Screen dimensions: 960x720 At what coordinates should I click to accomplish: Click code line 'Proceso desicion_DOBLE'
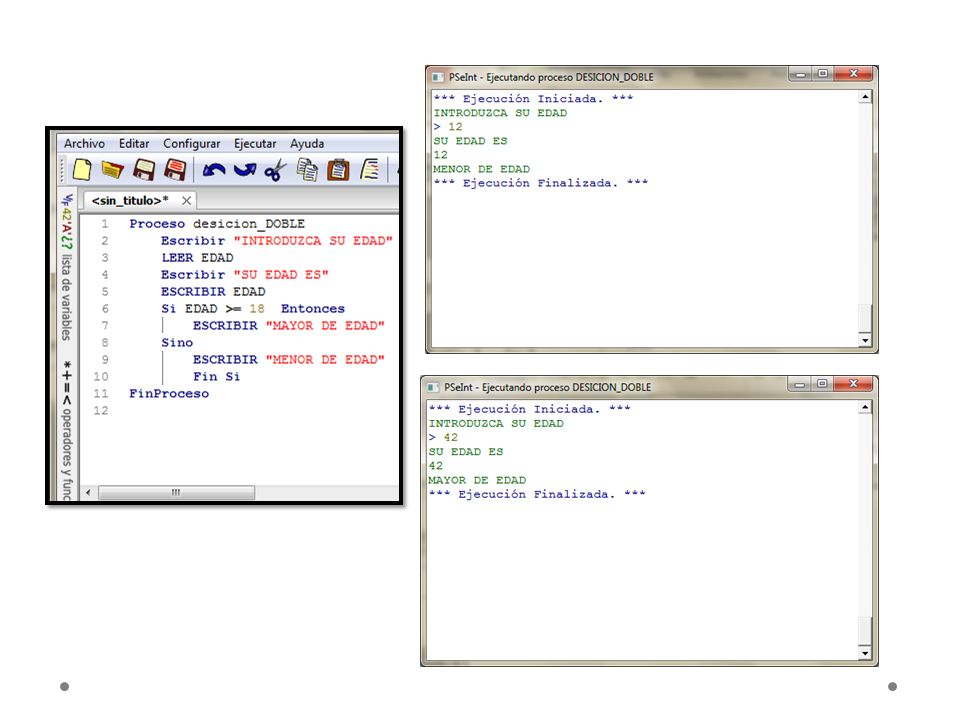click(217, 224)
